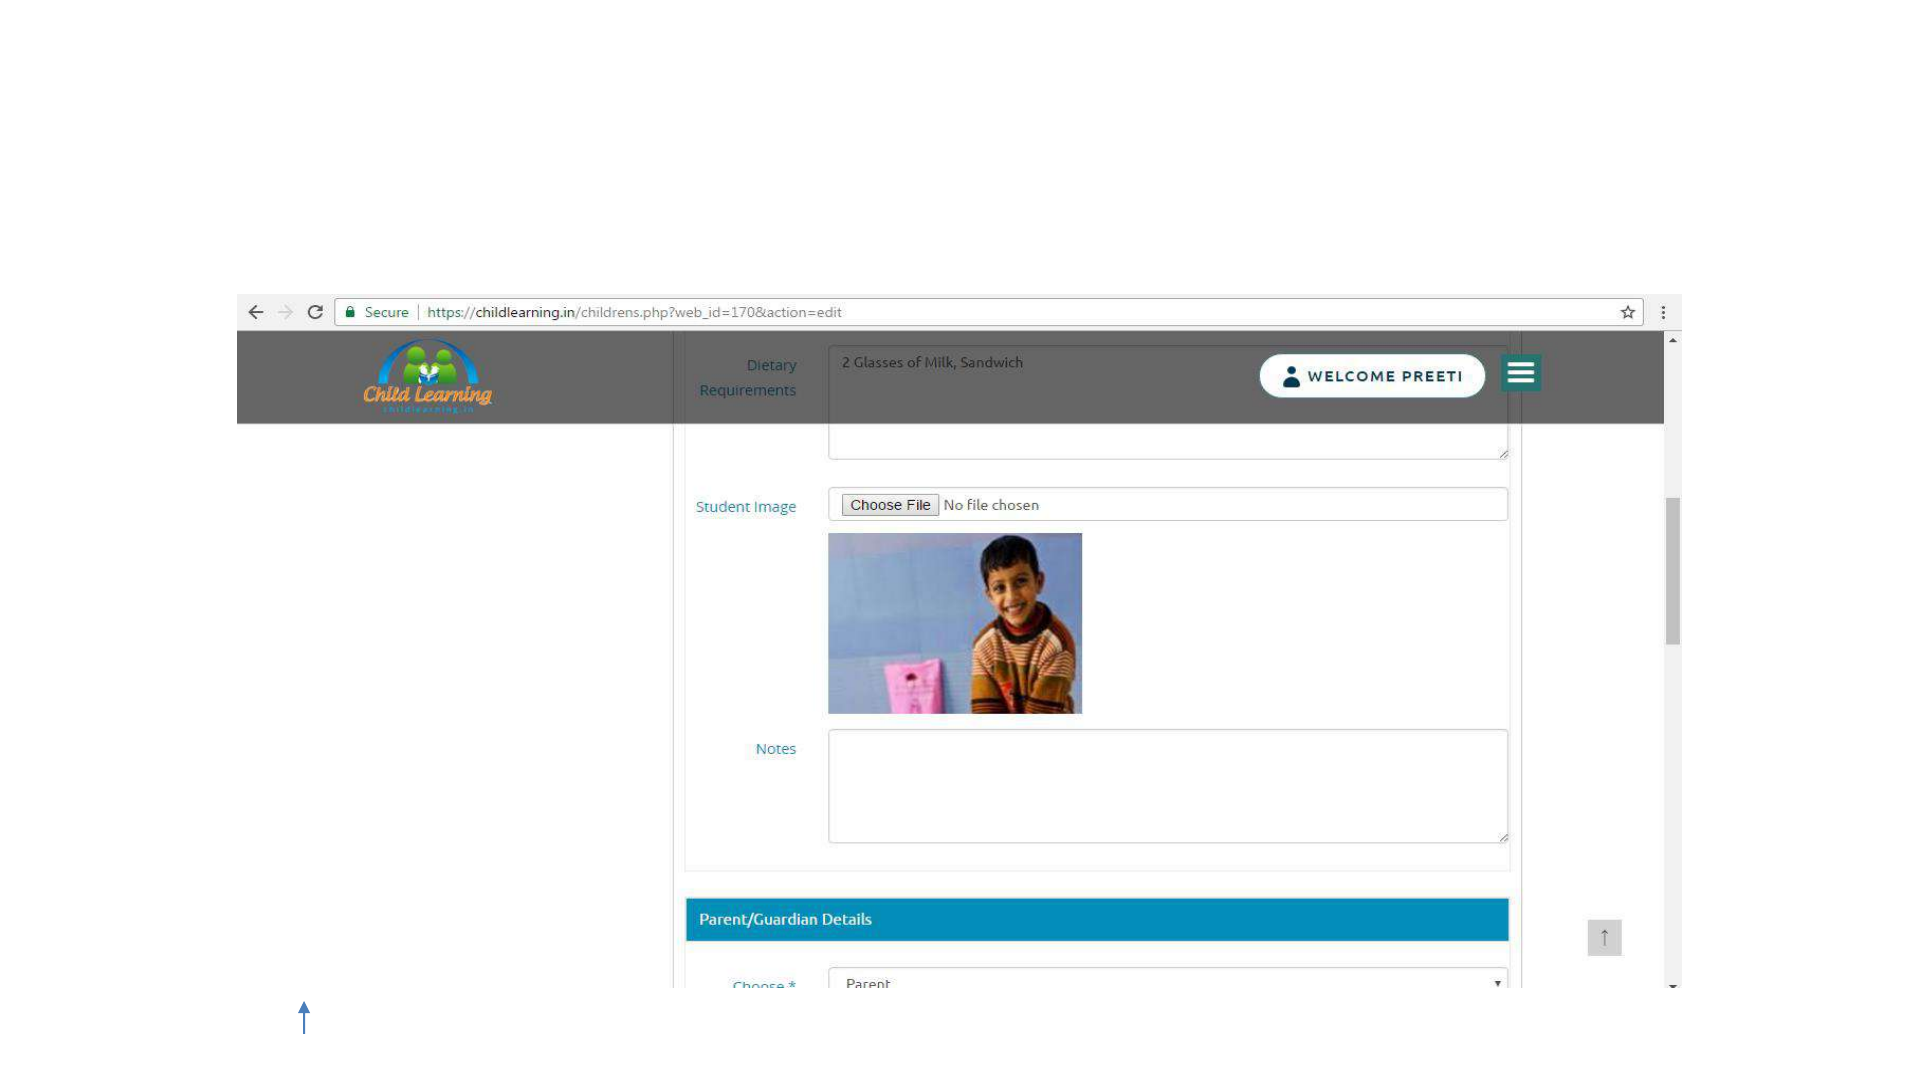Click the blue up arrow below the browser
The image size is (1920, 1080).
tap(304, 1017)
